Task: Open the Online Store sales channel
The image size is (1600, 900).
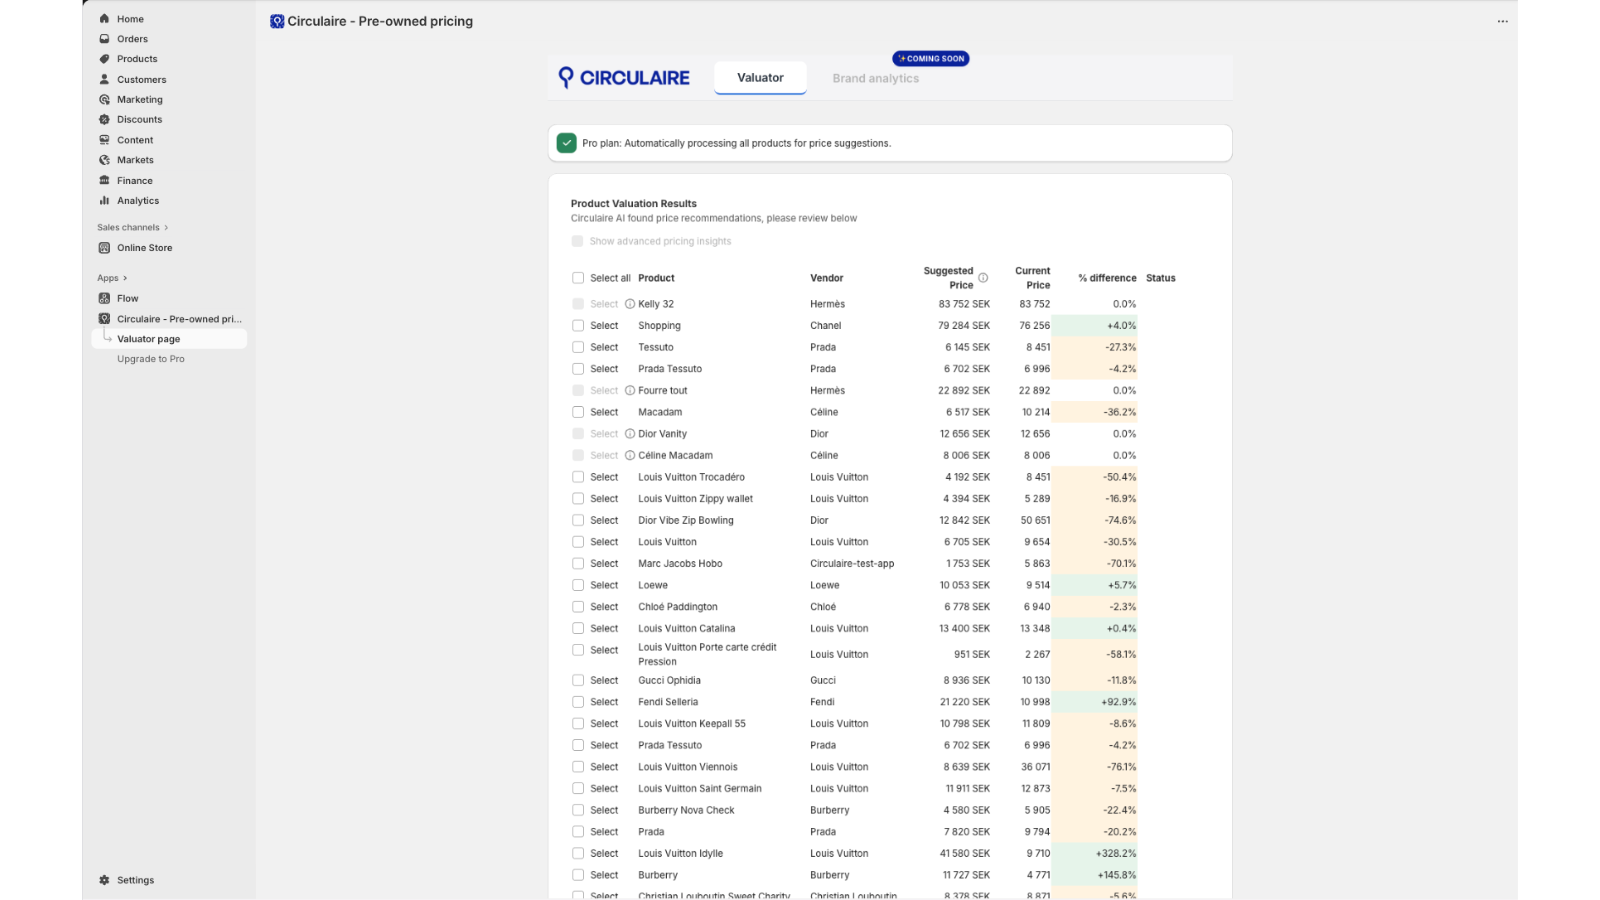Action: point(144,248)
